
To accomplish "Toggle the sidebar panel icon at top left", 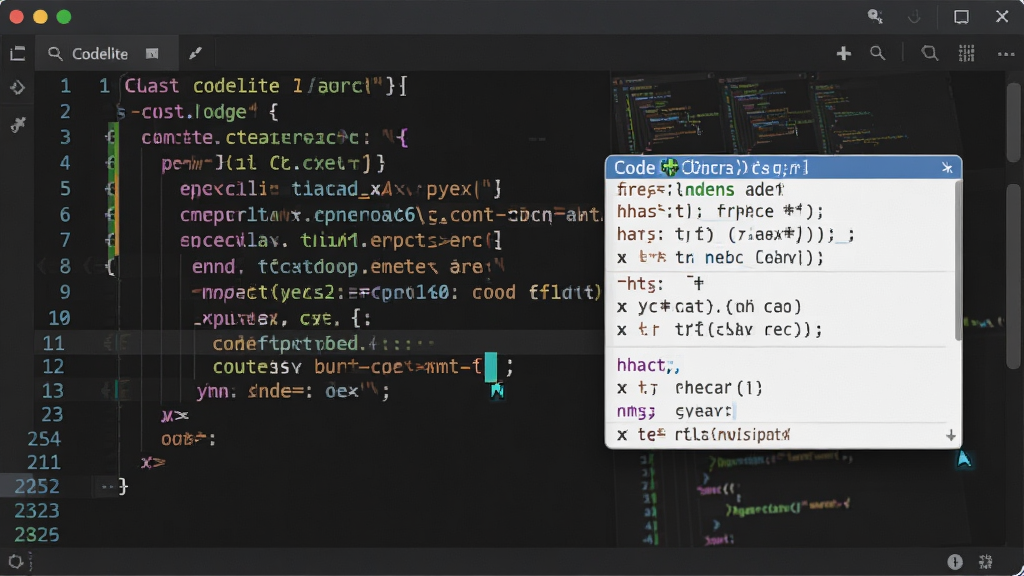I will (x=18, y=54).
